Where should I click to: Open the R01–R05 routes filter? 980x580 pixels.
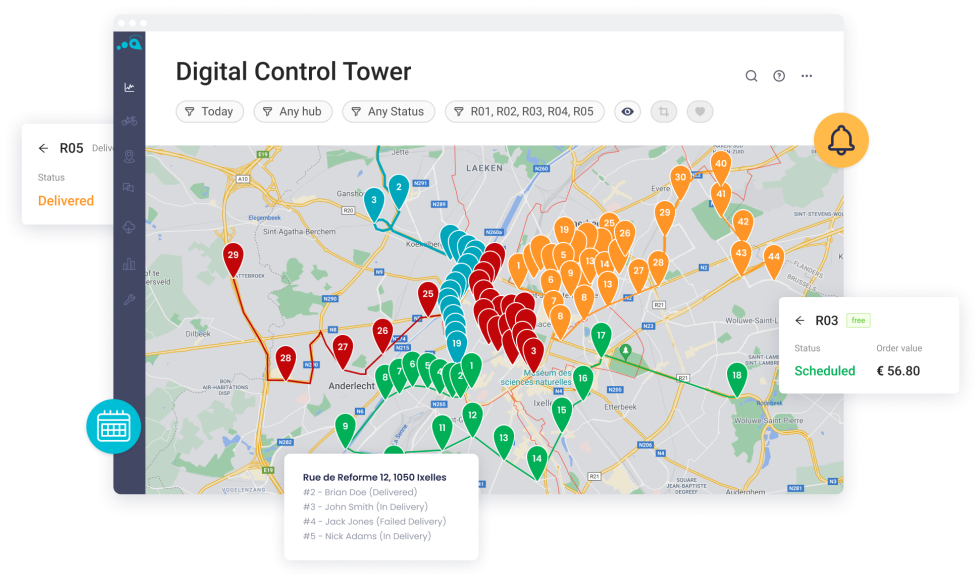pyautogui.click(x=524, y=112)
